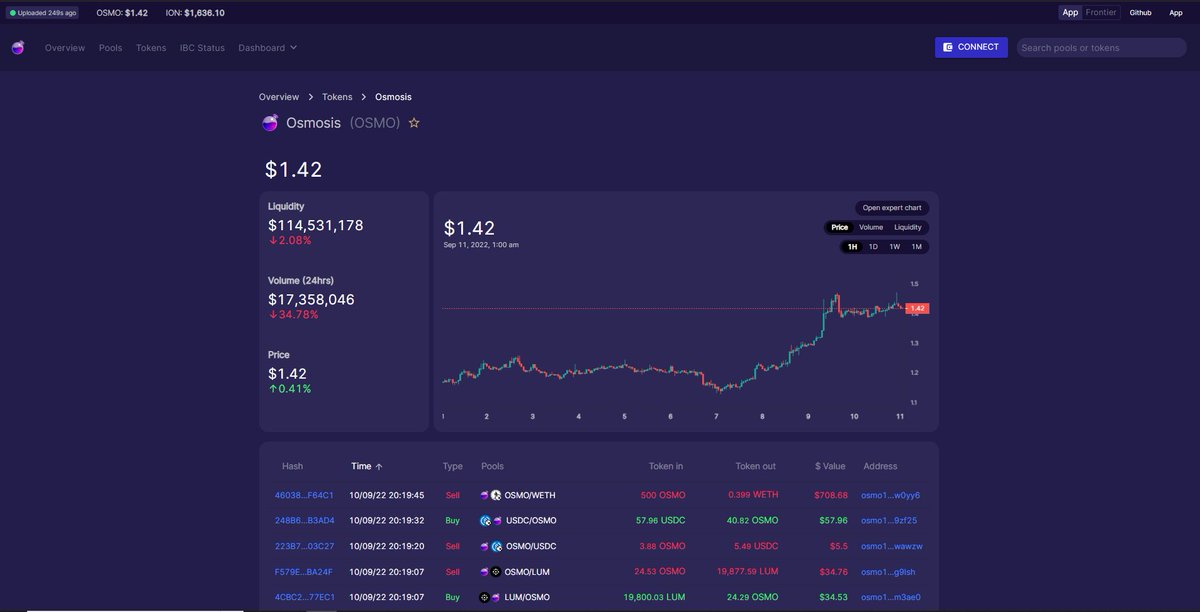The width and height of the screenshot is (1200, 612).
Task: Click the USDC token icon in OSMO/USDC row
Action: [x=496, y=546]
